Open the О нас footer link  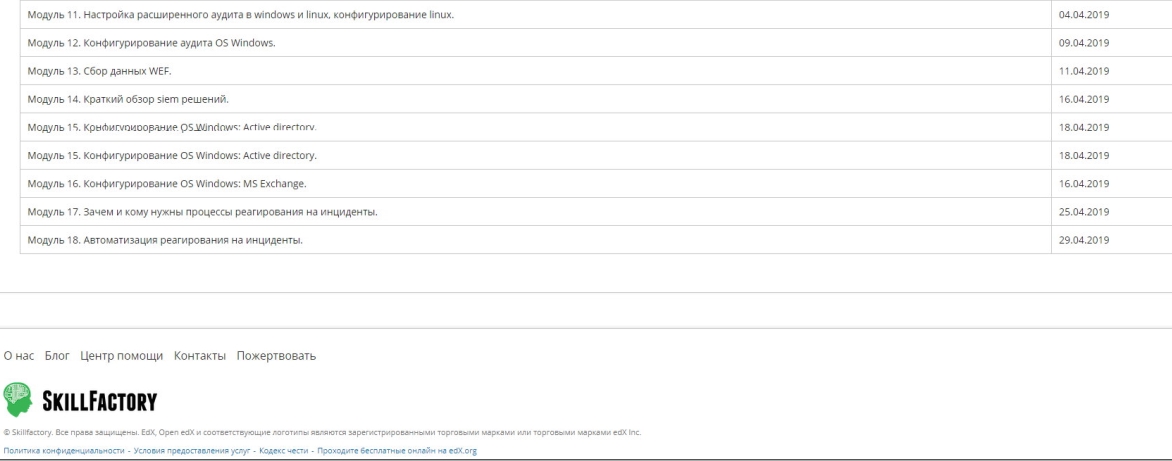point(19,356)
